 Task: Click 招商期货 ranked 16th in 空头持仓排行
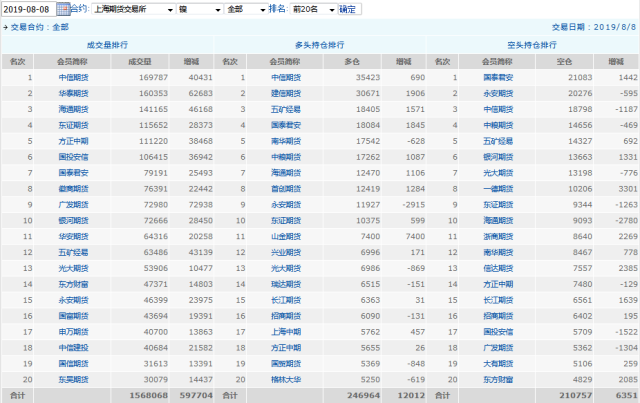pos(498,316)
